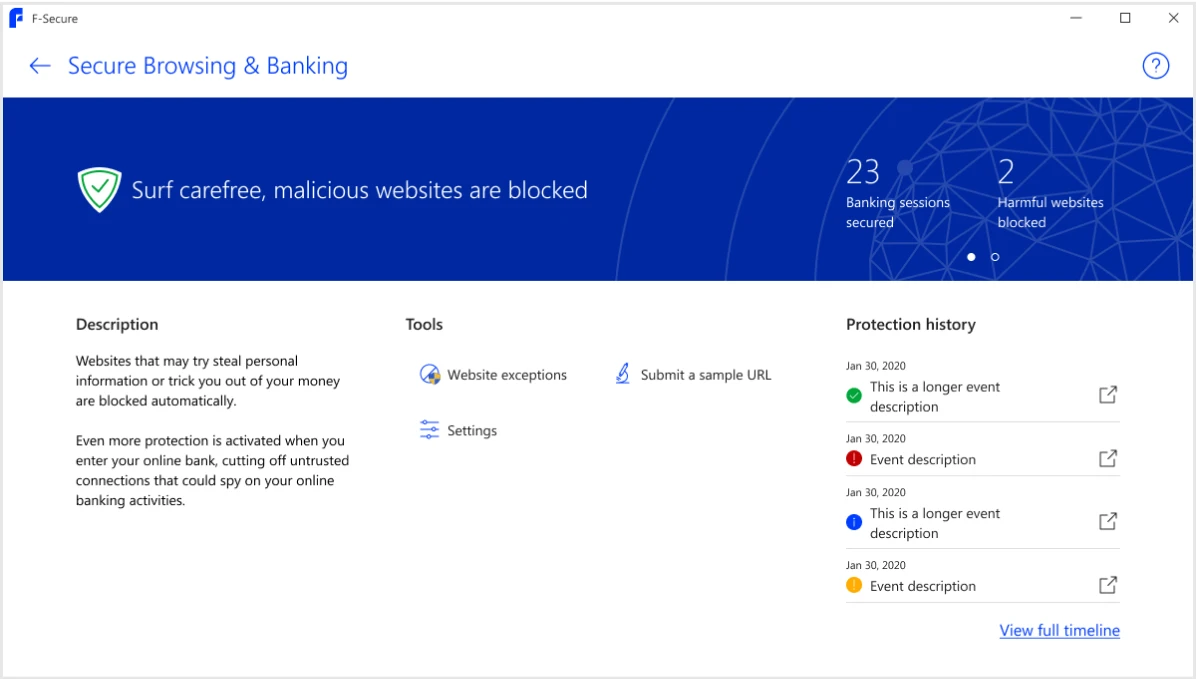Open Submit a sample URL

pos(705,375)
